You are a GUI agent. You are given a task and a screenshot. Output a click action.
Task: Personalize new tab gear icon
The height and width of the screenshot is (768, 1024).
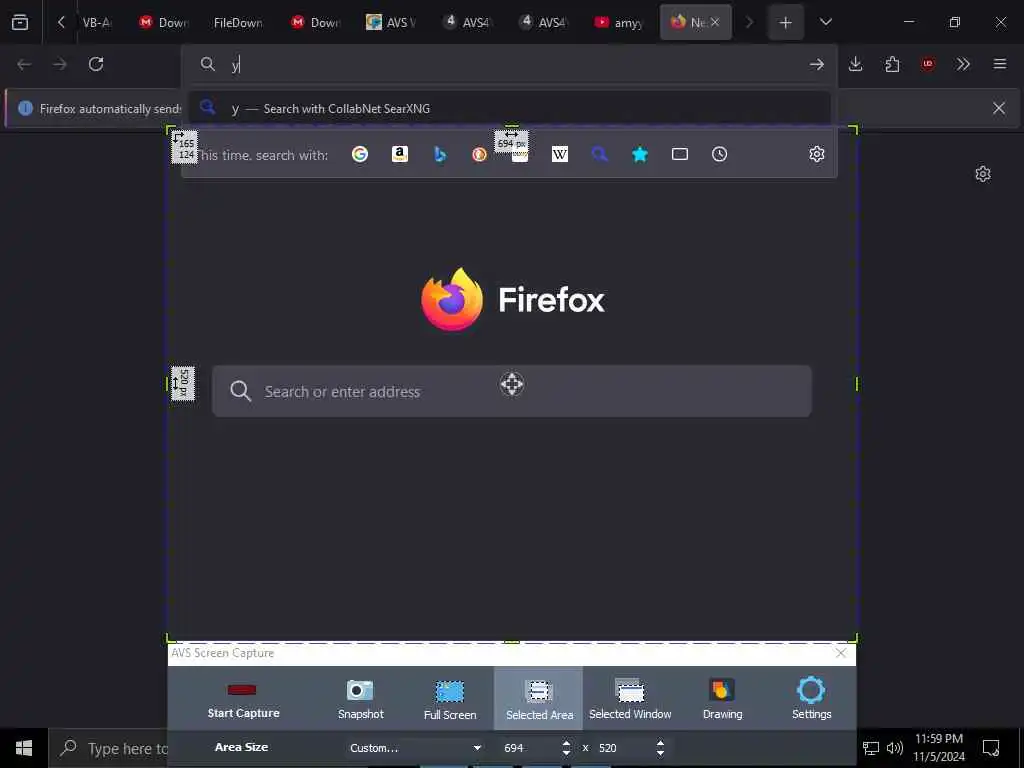(x=983, y=174)
